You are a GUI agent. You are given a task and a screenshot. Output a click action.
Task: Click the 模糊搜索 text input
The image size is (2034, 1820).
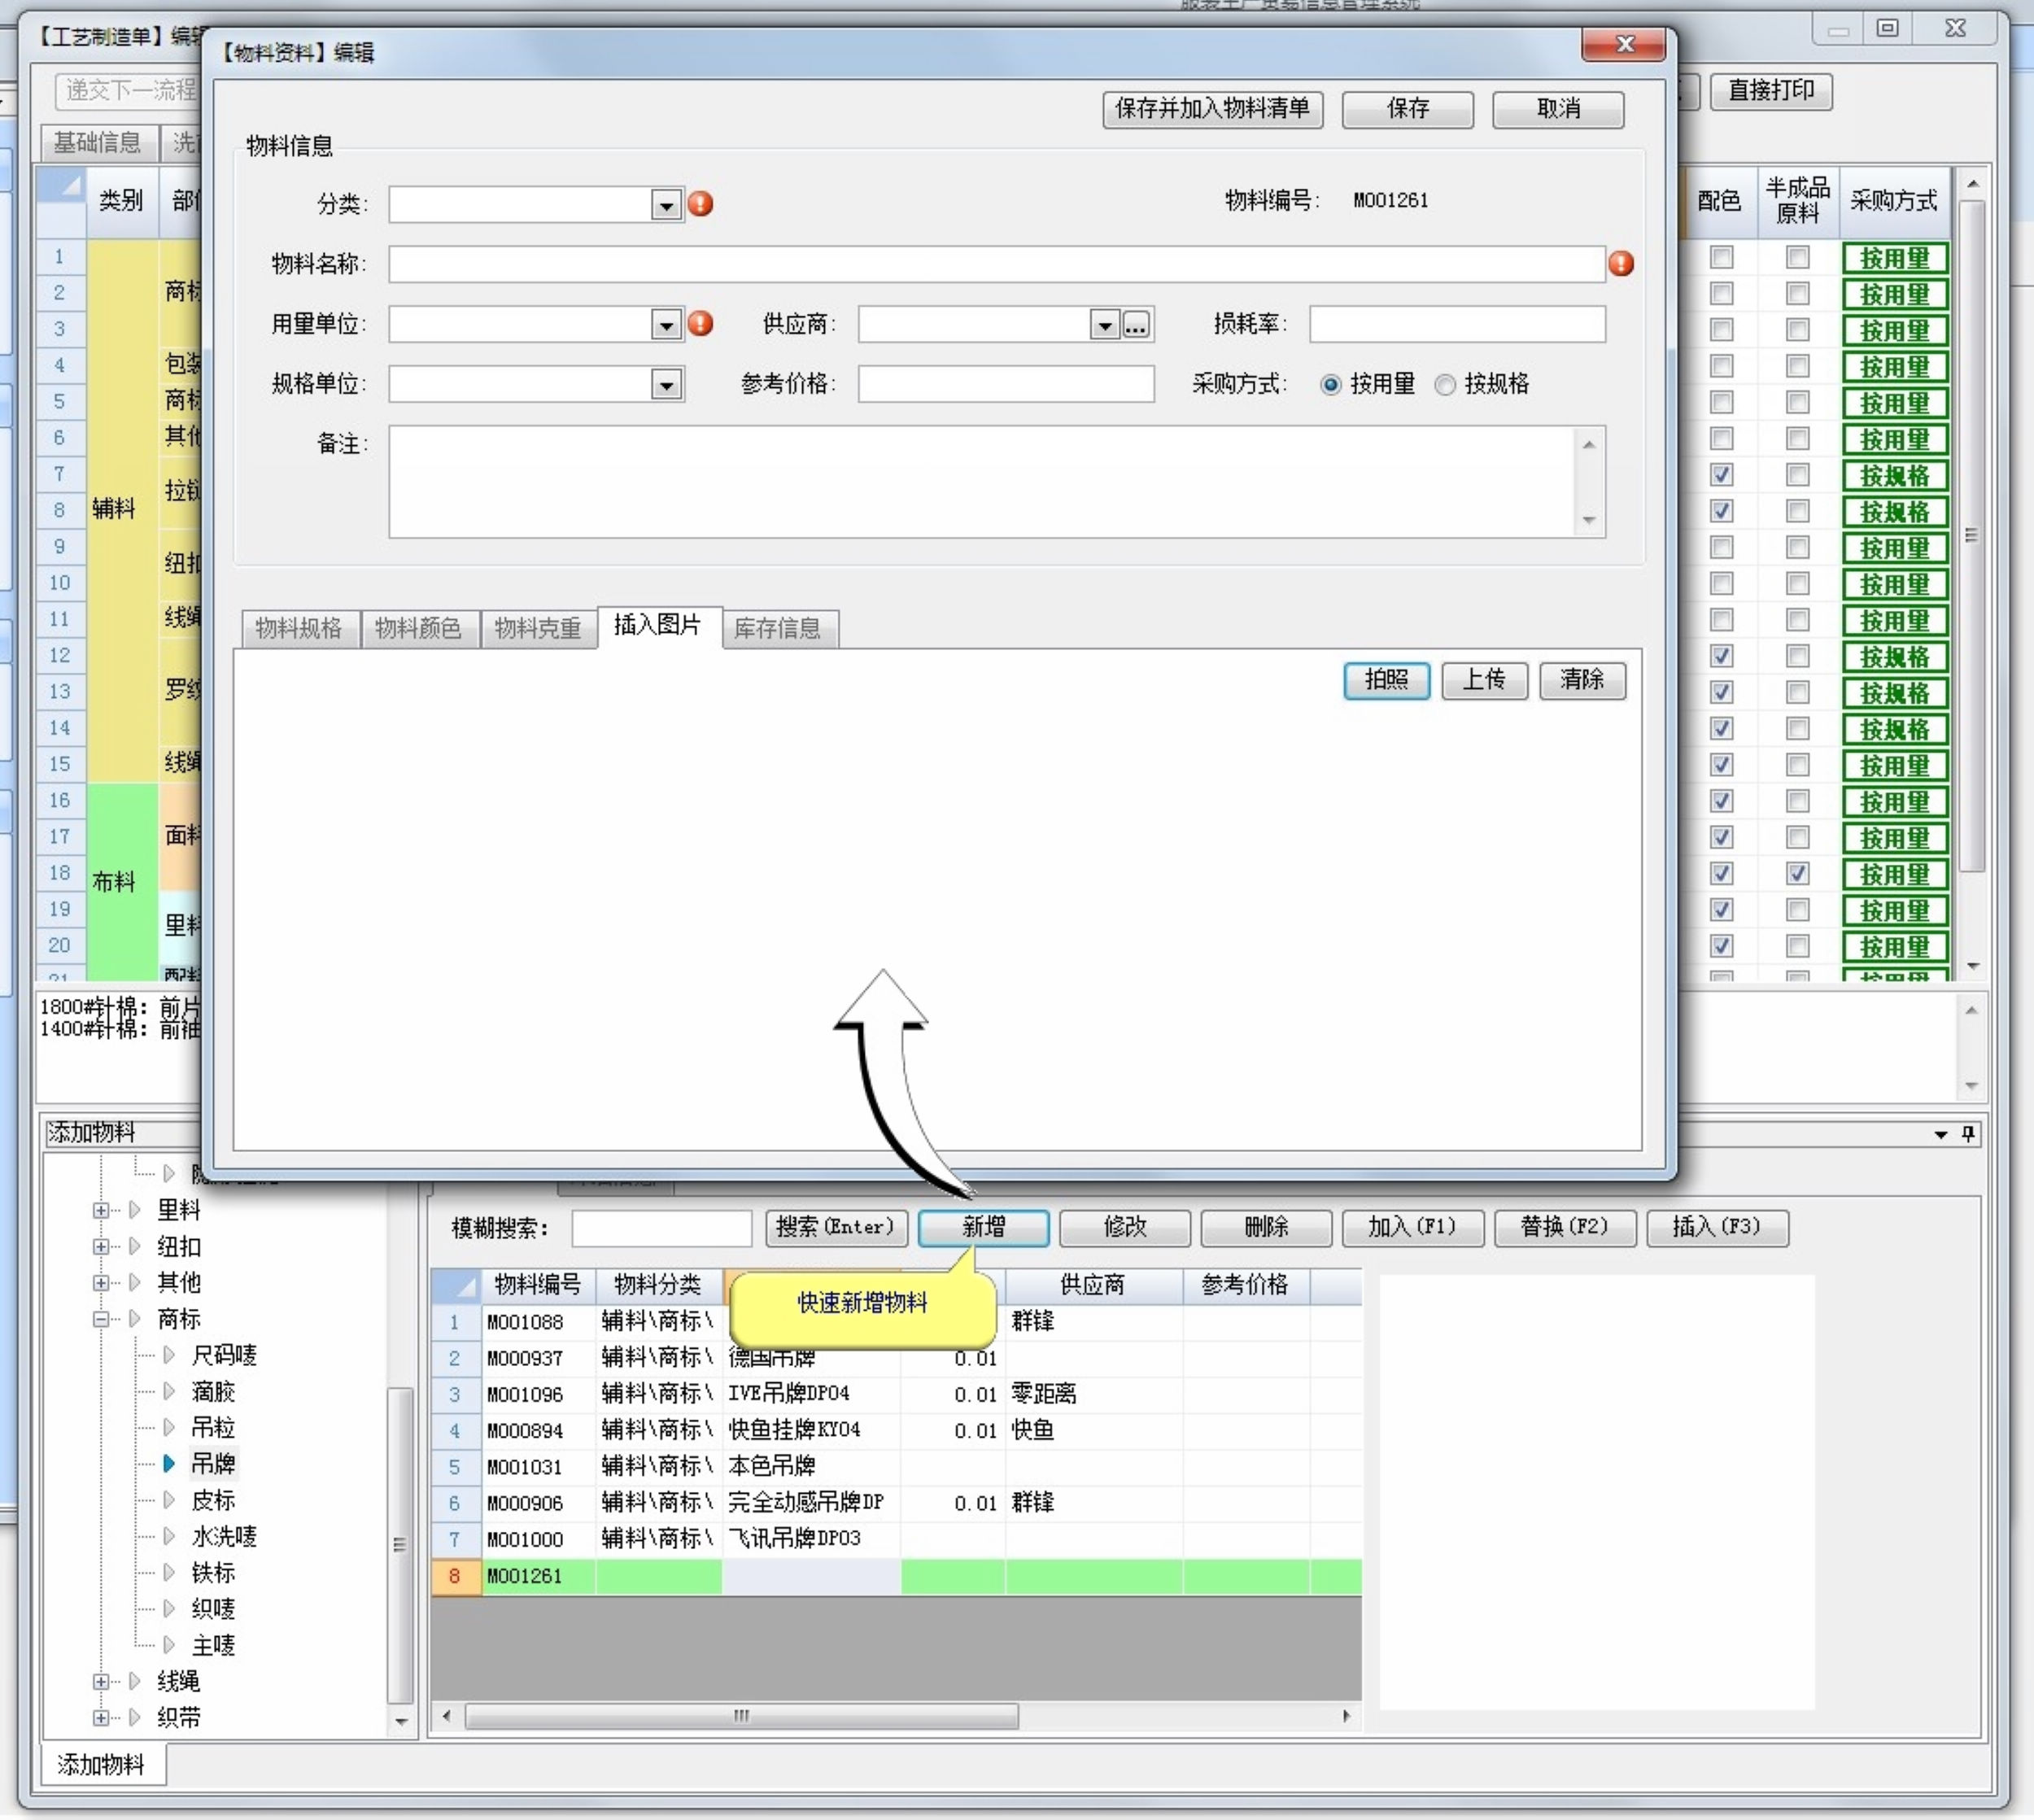point(661,1228)
